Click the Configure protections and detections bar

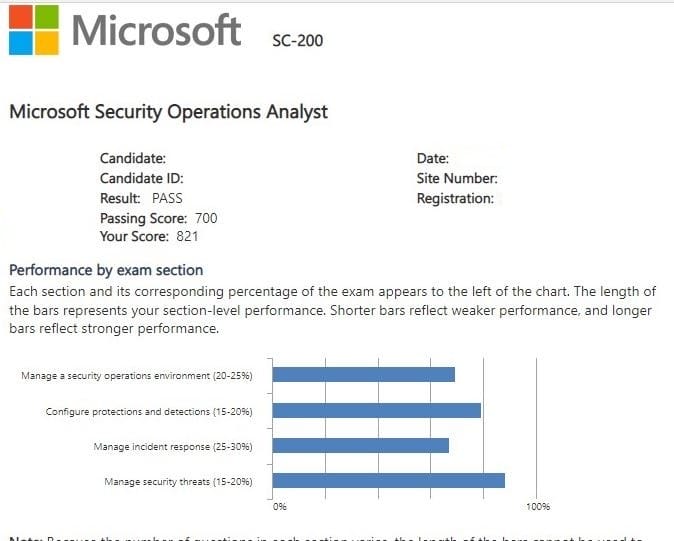point(377,410)
